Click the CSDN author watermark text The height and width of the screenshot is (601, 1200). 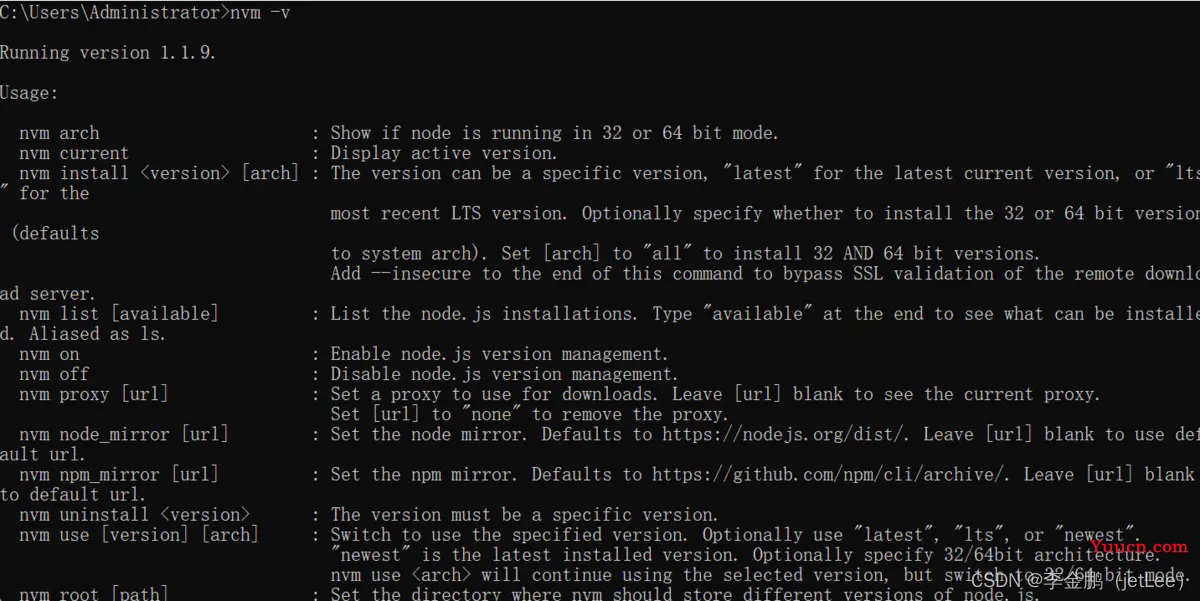1078,581
